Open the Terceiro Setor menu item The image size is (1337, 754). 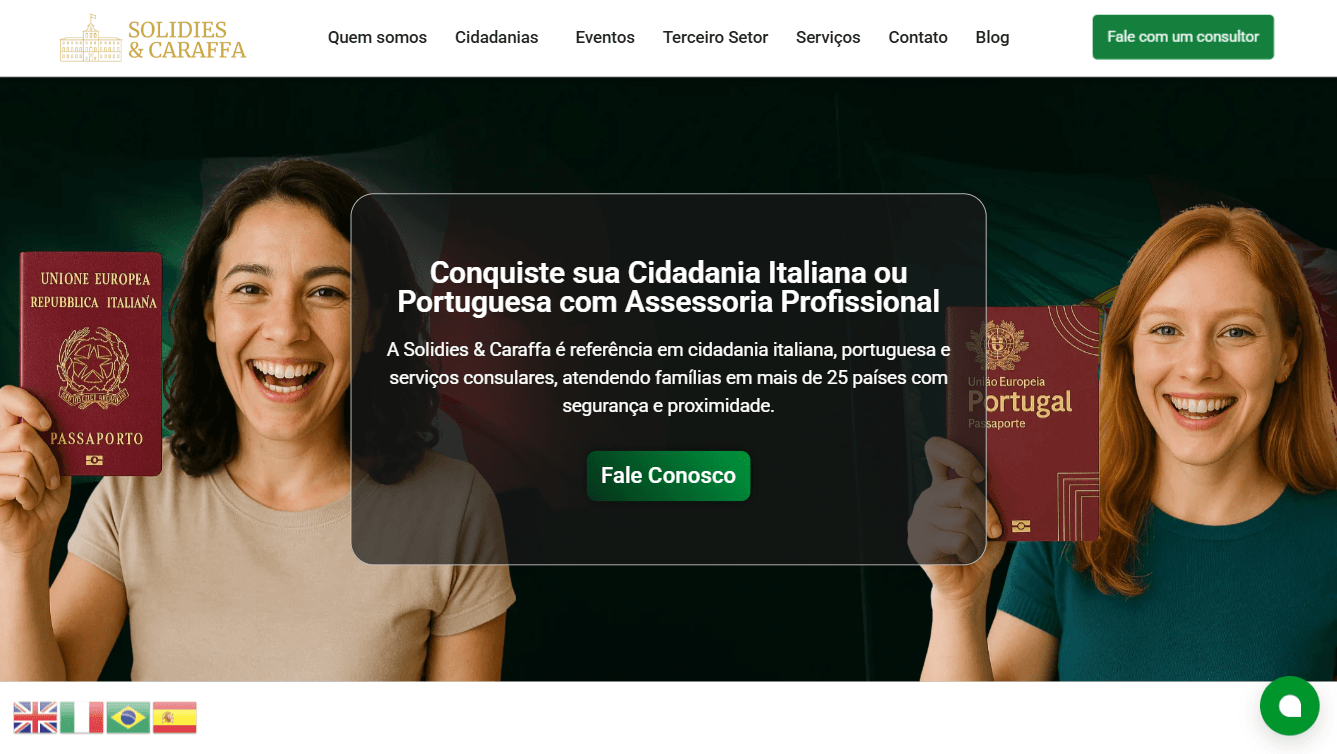(x=715, y=38)
